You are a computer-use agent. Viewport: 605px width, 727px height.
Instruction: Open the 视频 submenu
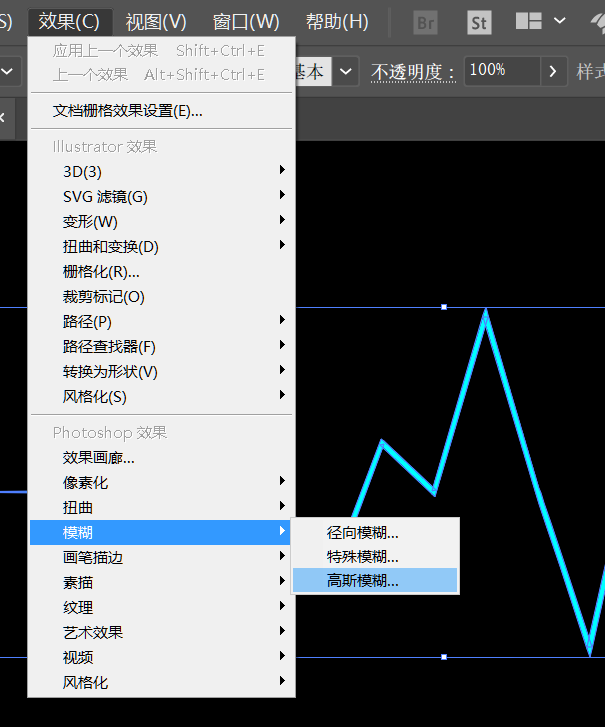(x=161, y=657)
